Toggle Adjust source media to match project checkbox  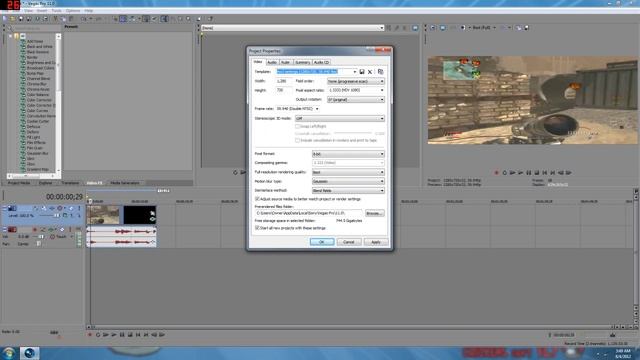click(257, 199)
